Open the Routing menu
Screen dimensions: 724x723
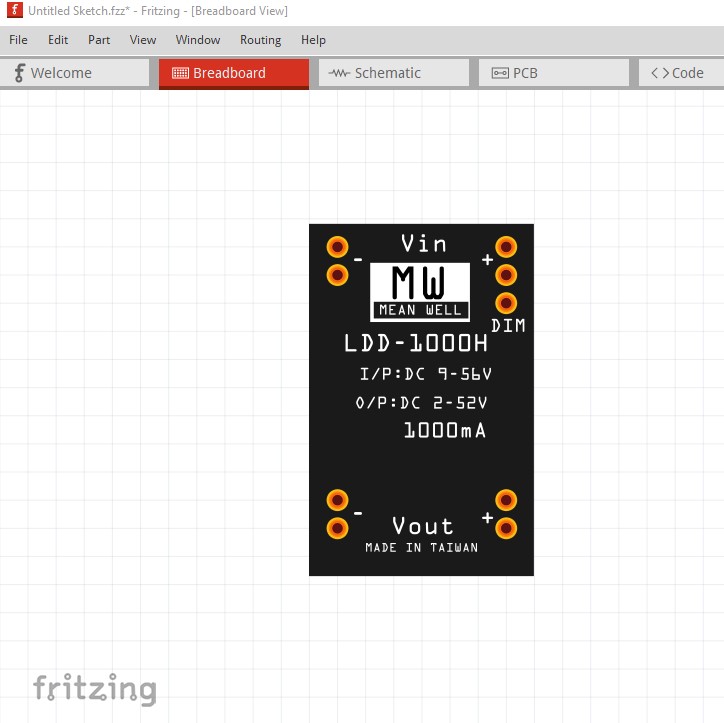coord(260,40)
